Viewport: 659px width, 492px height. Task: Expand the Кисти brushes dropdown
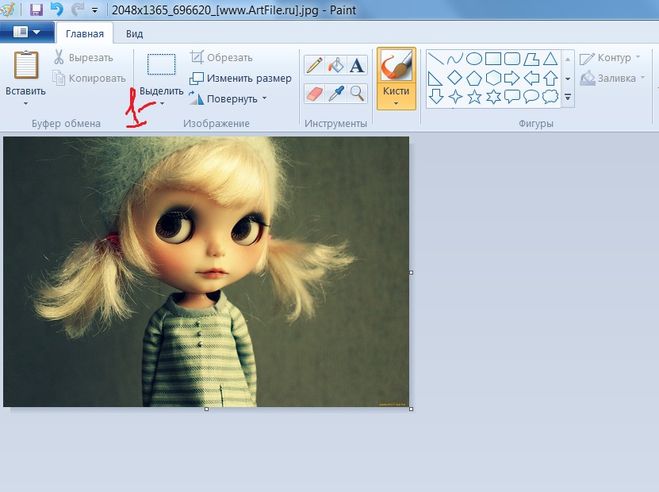click(x=397, y=103)
